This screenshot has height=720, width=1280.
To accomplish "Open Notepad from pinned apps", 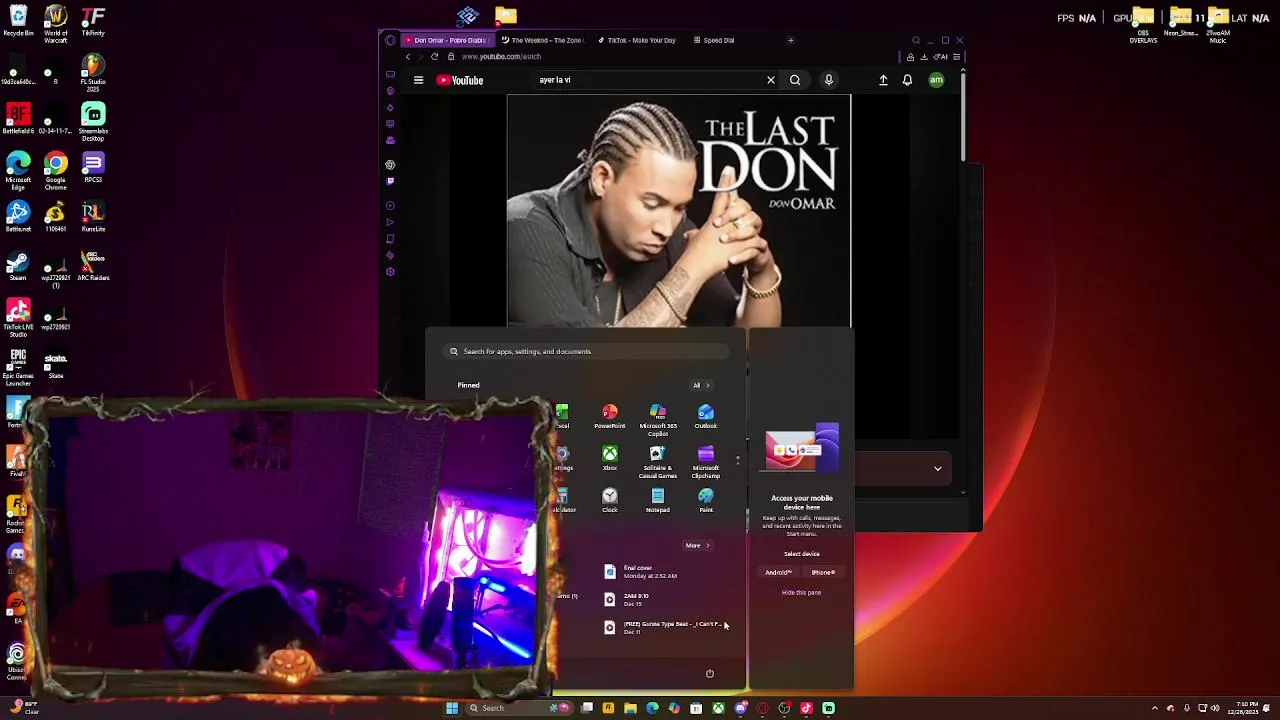I will 657,501.
